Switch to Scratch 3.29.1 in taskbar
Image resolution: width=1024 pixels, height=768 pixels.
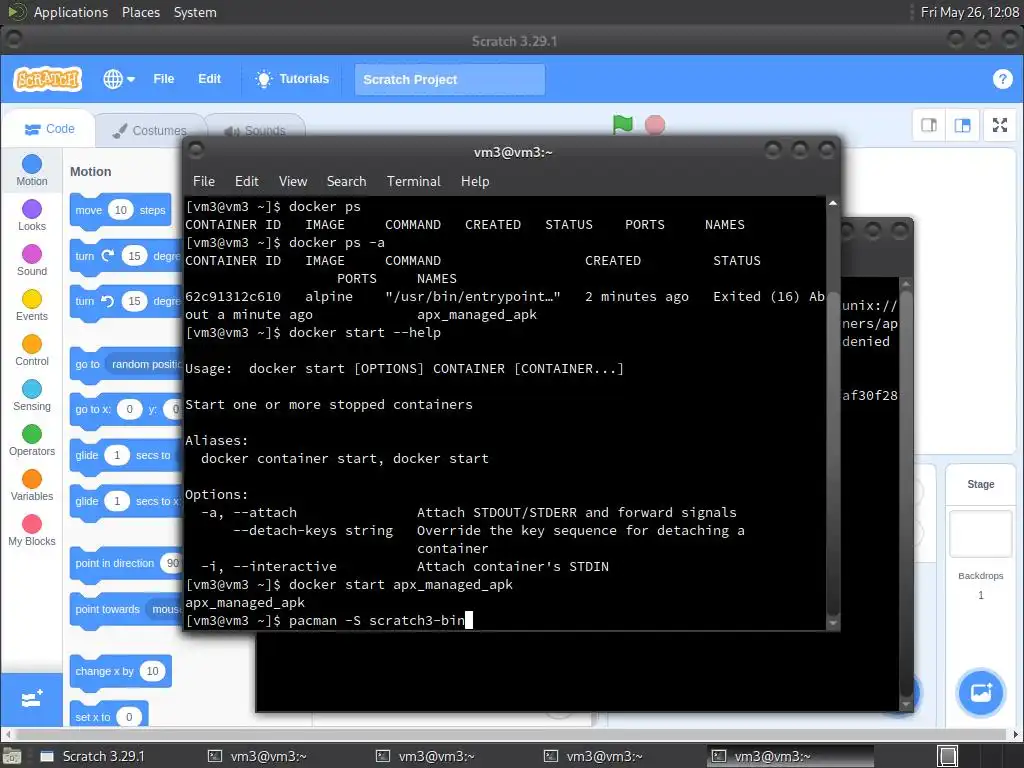pos(103,756)
